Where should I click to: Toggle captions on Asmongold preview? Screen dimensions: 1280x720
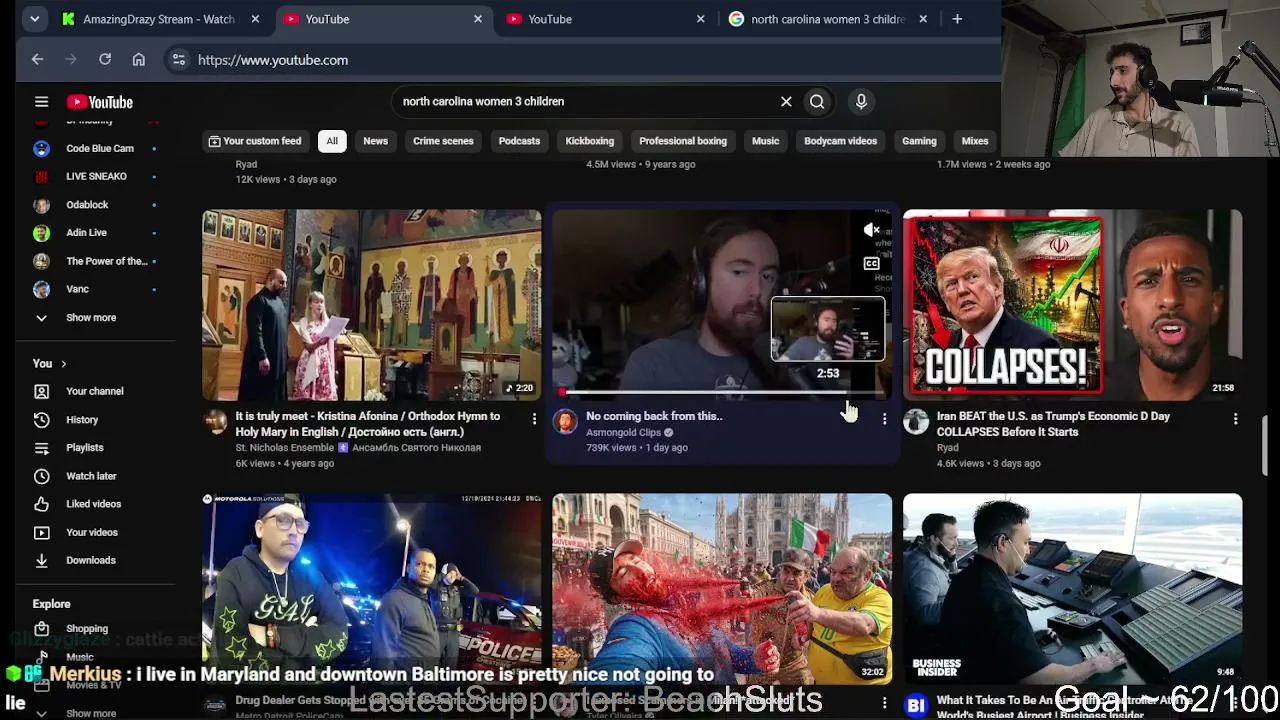(871, 264)
